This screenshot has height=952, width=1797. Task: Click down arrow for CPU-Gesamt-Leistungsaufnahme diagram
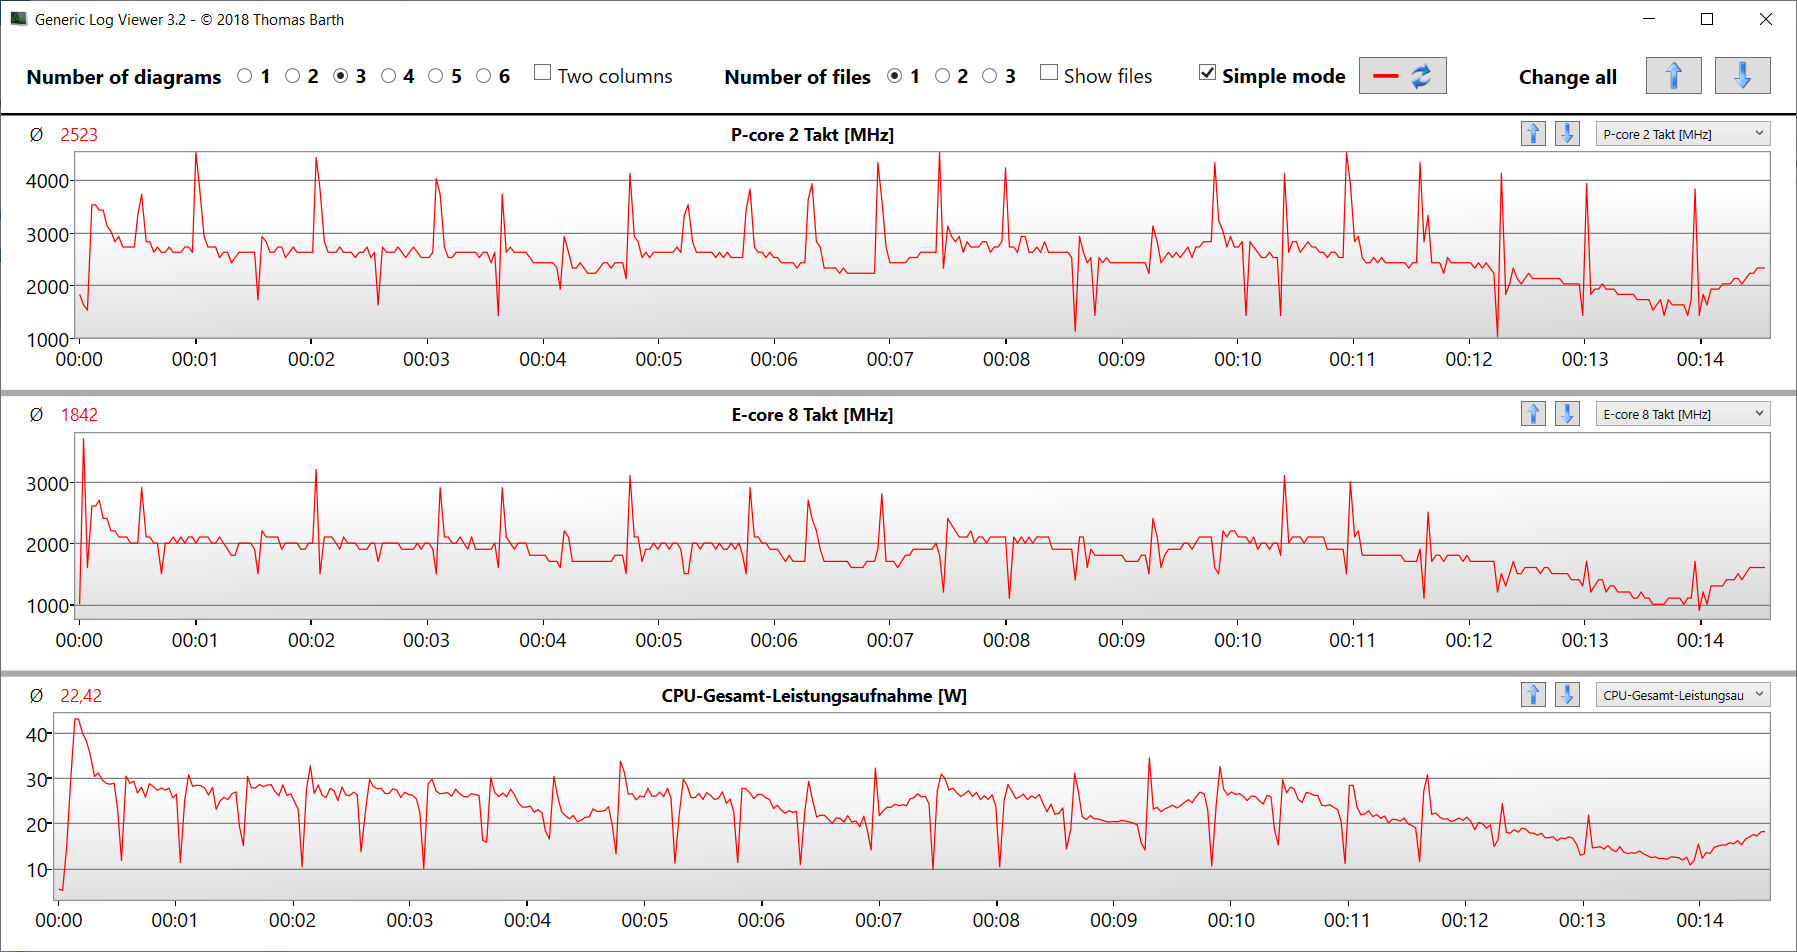(1567, 695)
